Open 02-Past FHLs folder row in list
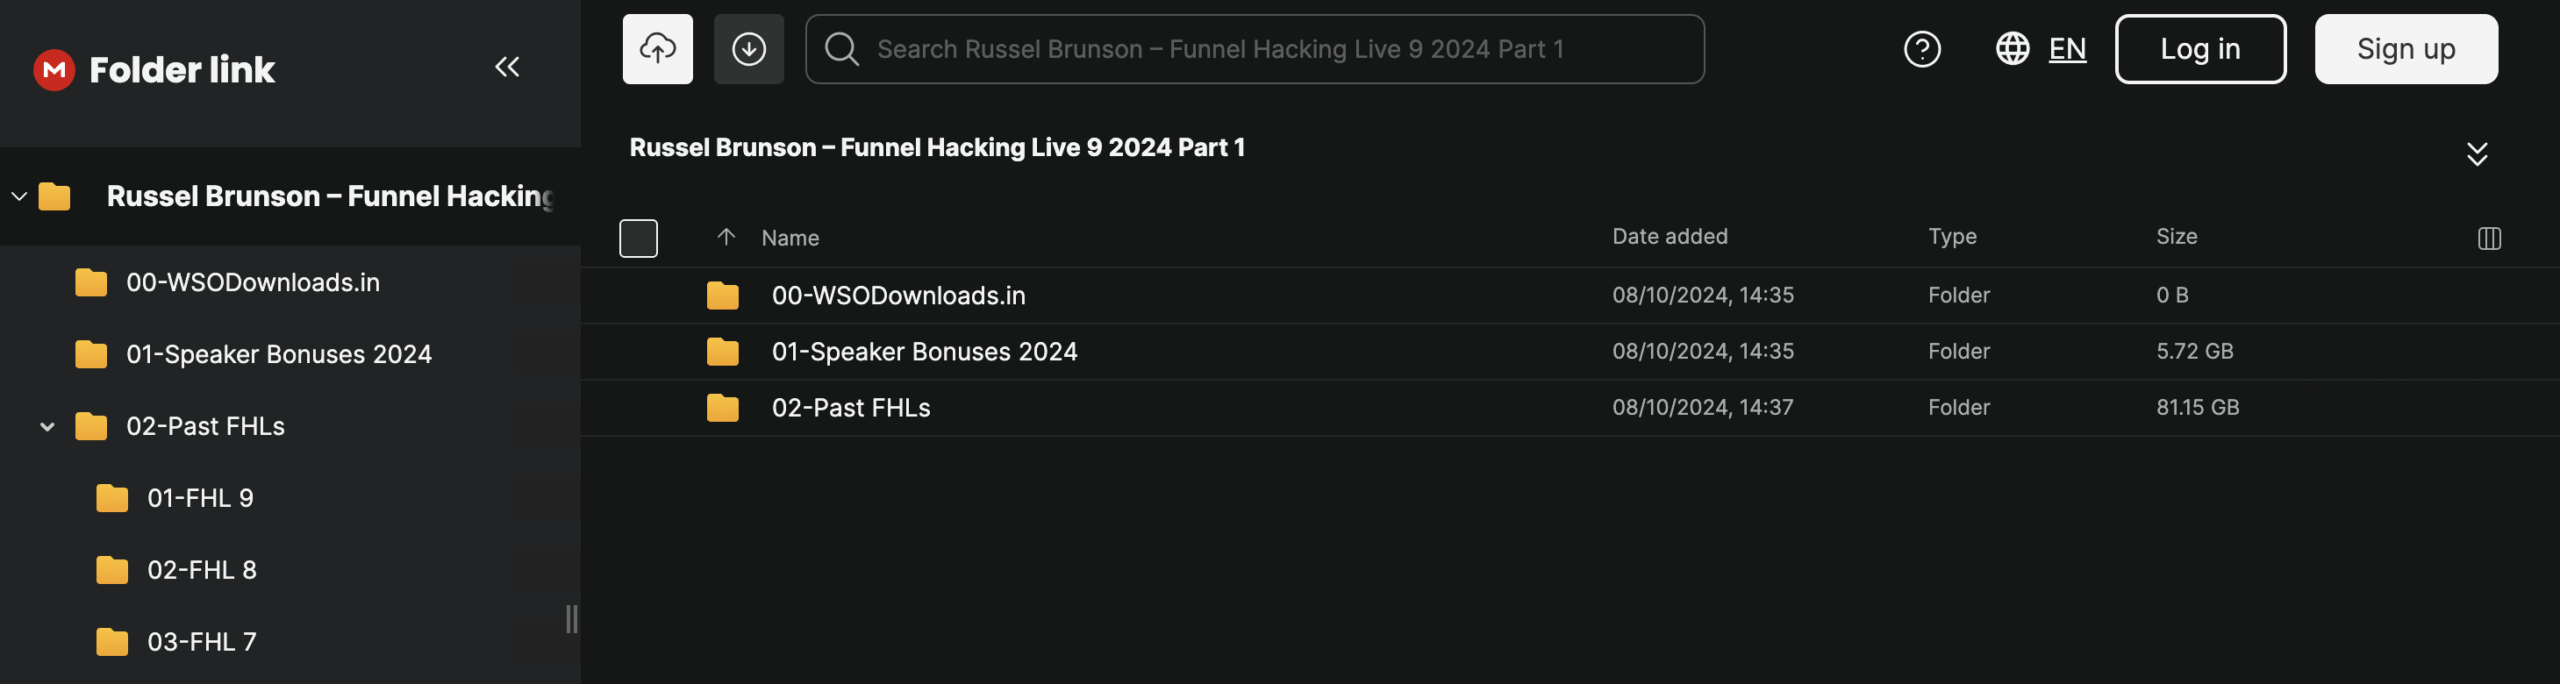This screenshot has height=684, width=2560. [850, 408]
